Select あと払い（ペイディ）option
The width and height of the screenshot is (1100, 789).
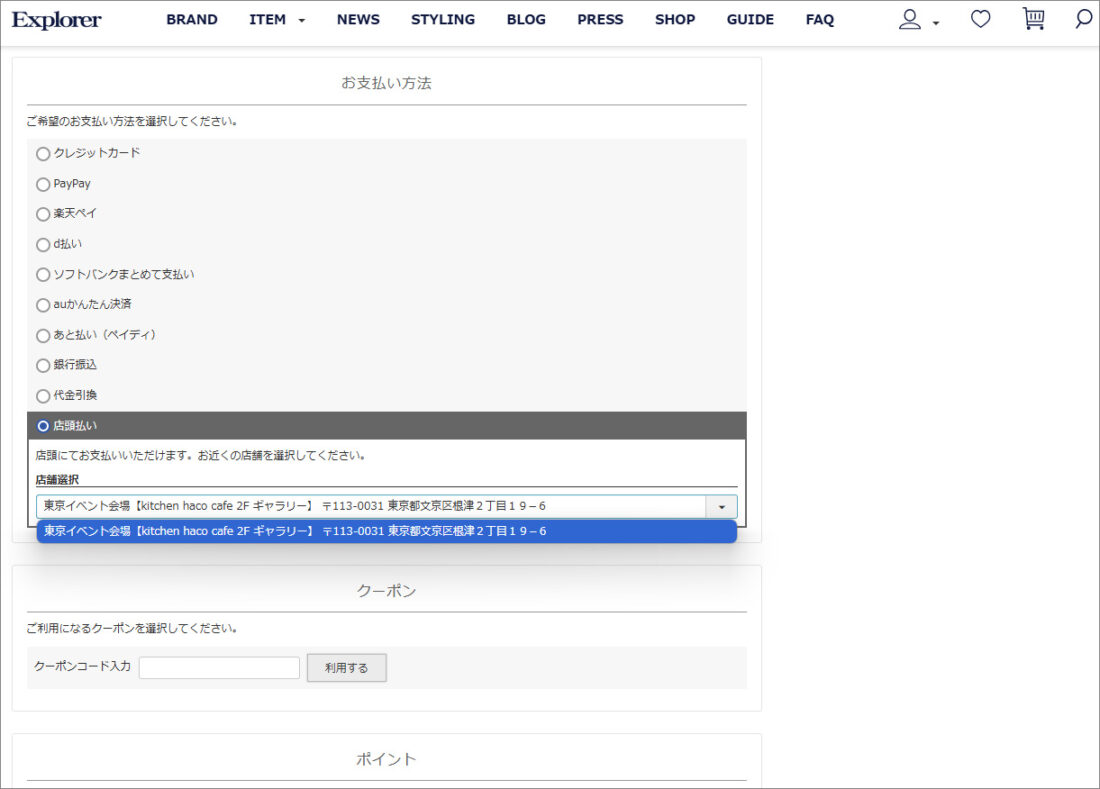[43, 336]
